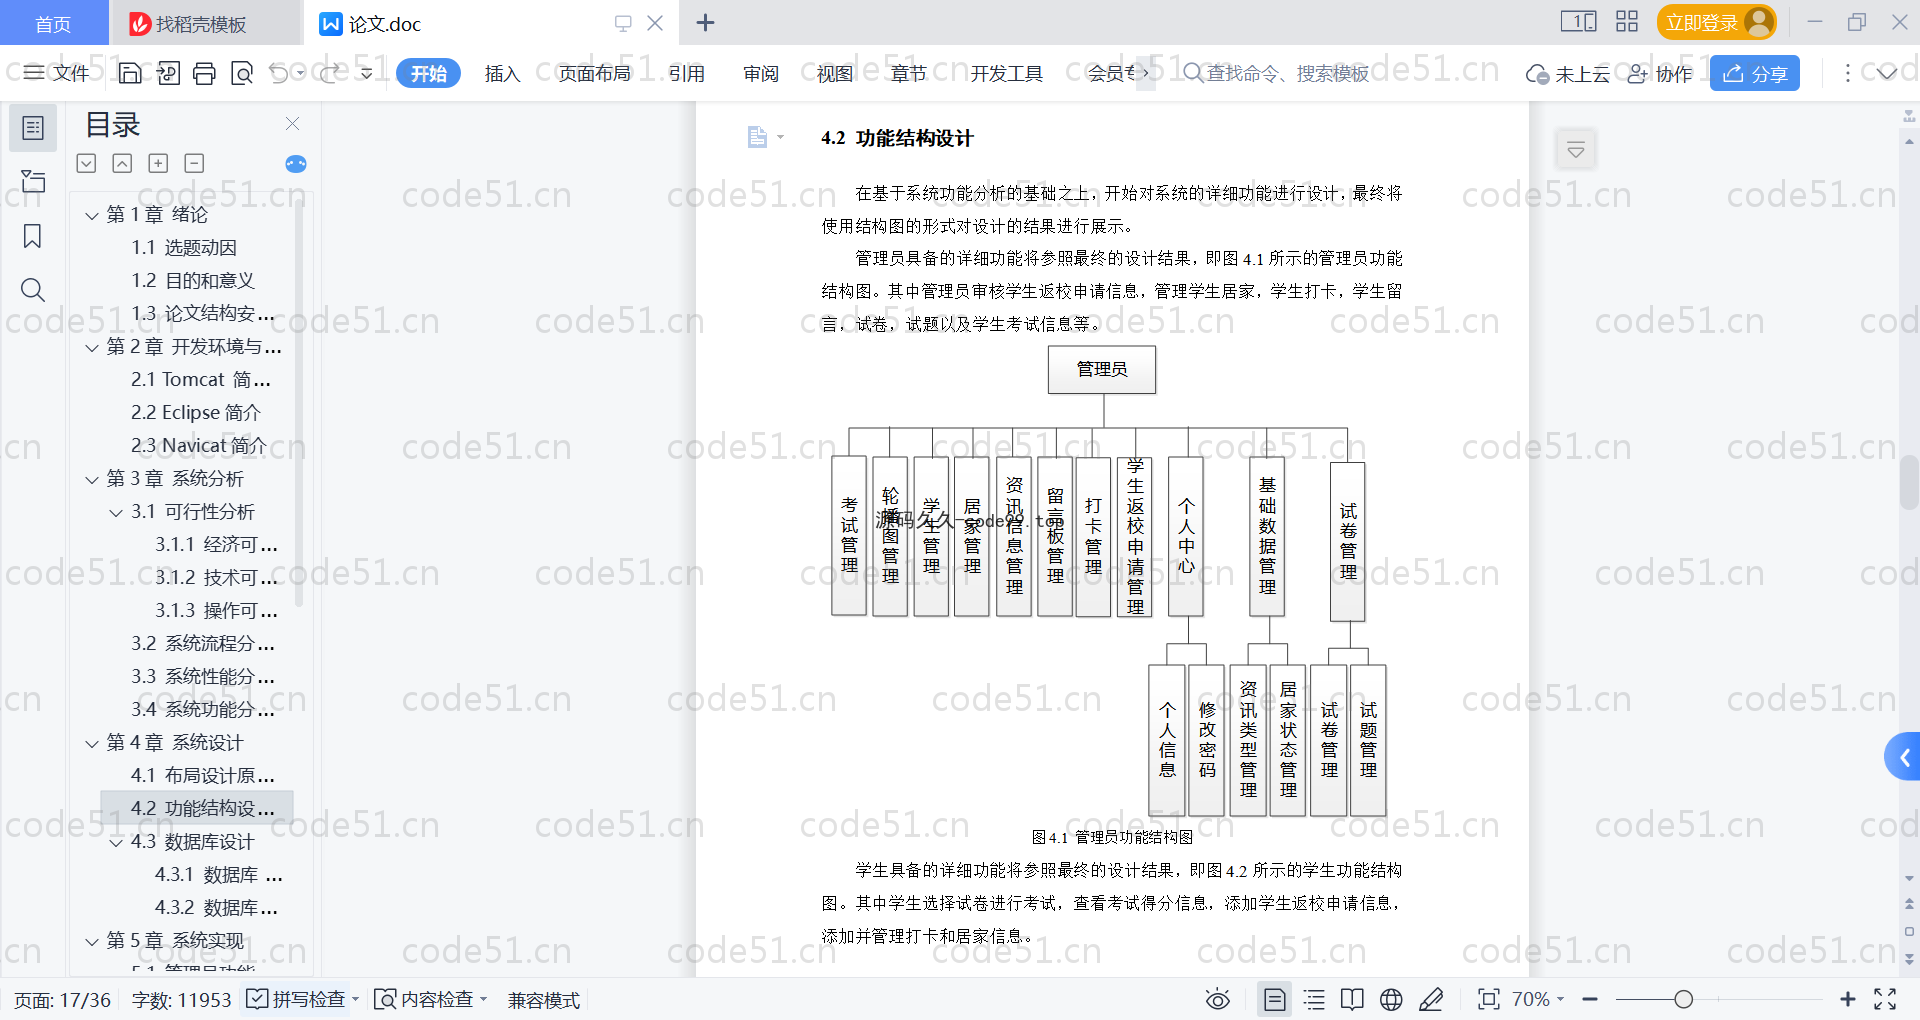The image size is (1920, 1020).
Task: Open quick access toolbar dropdown arrow
Action: 366,73
